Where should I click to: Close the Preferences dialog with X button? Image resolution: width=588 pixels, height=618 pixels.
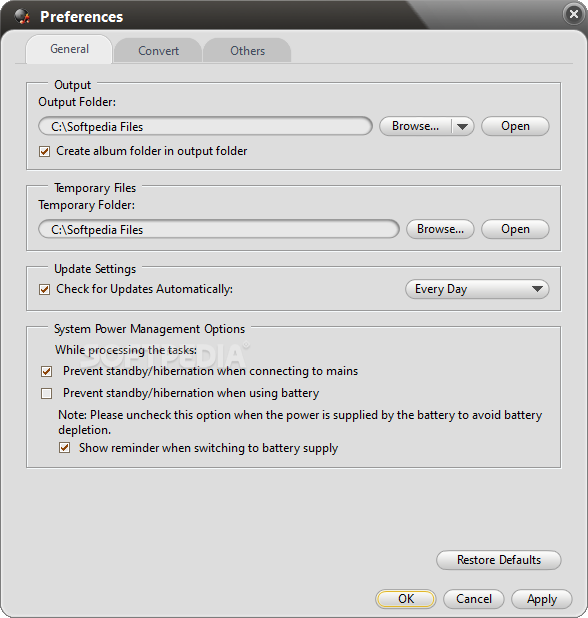(x=574, y=14)
